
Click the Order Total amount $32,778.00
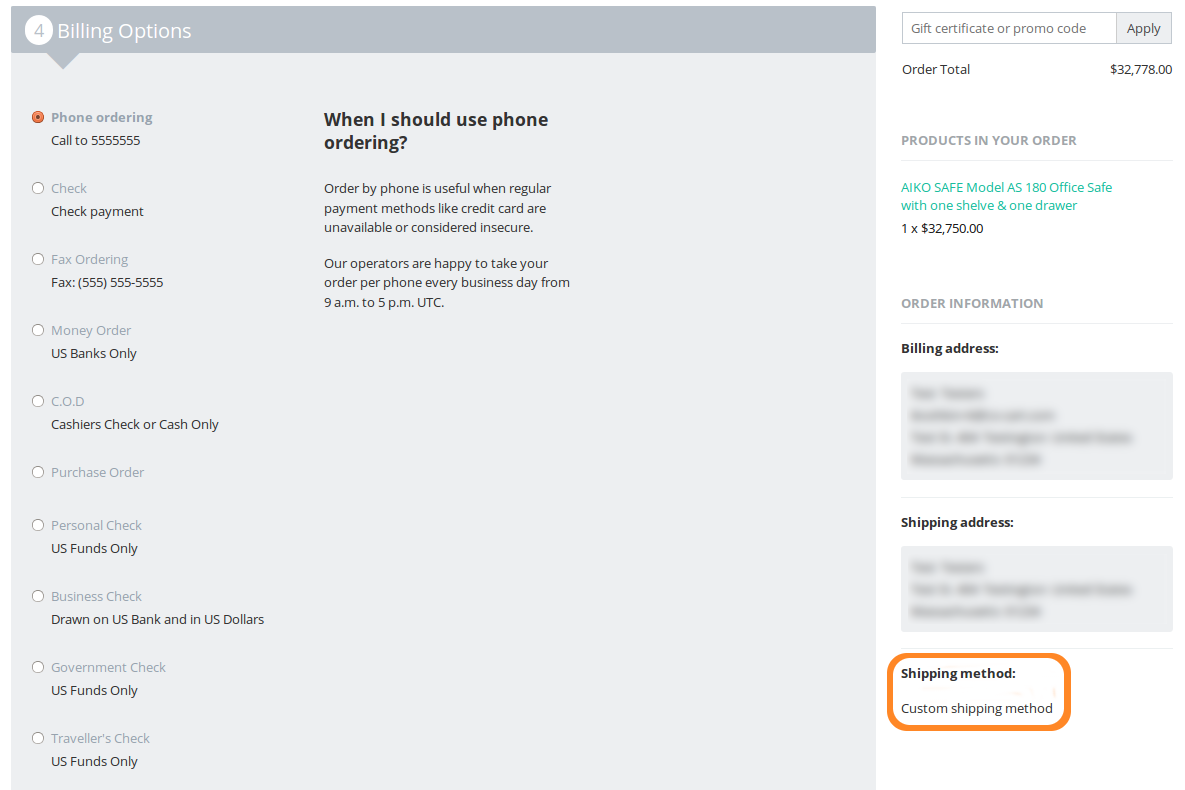click(x=1140, y=70)
